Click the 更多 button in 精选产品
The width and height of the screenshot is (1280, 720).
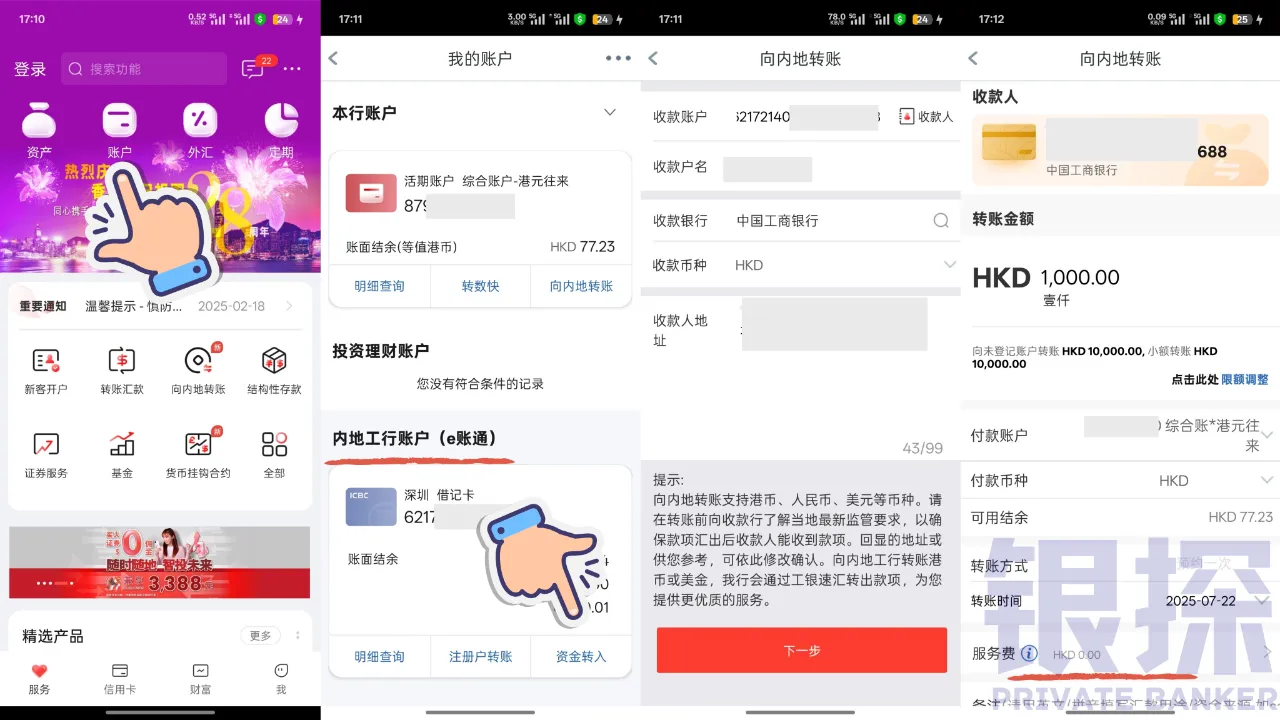pos(260,636)
